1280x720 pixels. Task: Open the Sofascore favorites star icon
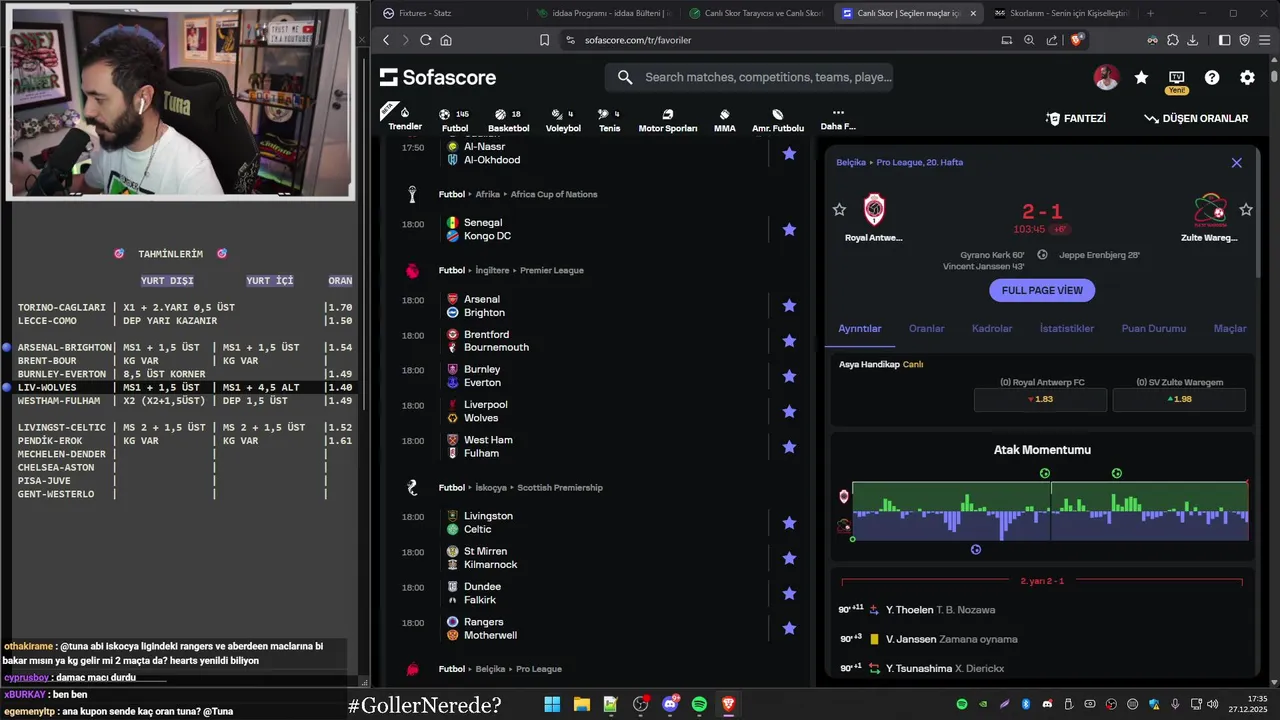1141,77
